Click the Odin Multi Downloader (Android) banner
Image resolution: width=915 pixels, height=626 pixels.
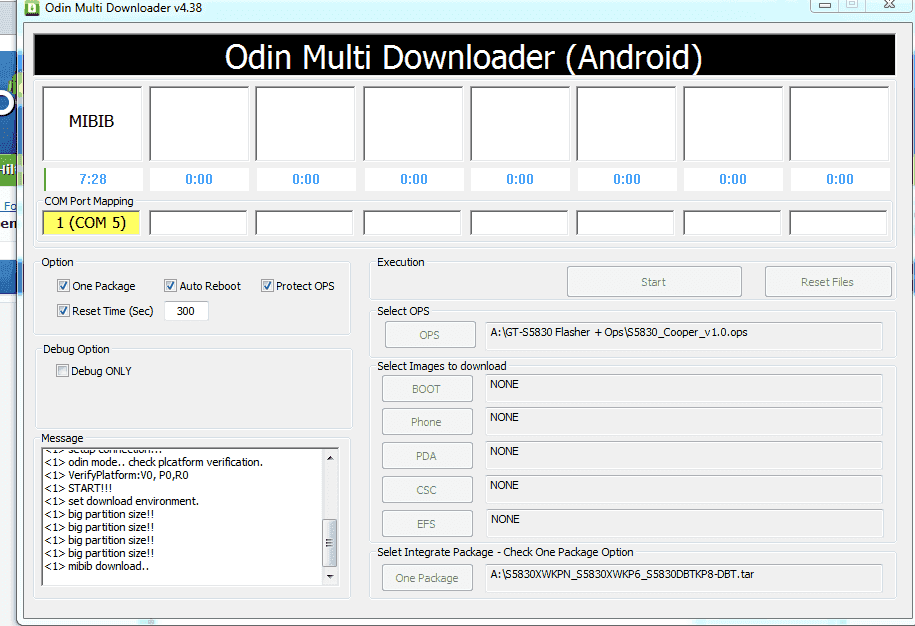(x=465, y=55)
